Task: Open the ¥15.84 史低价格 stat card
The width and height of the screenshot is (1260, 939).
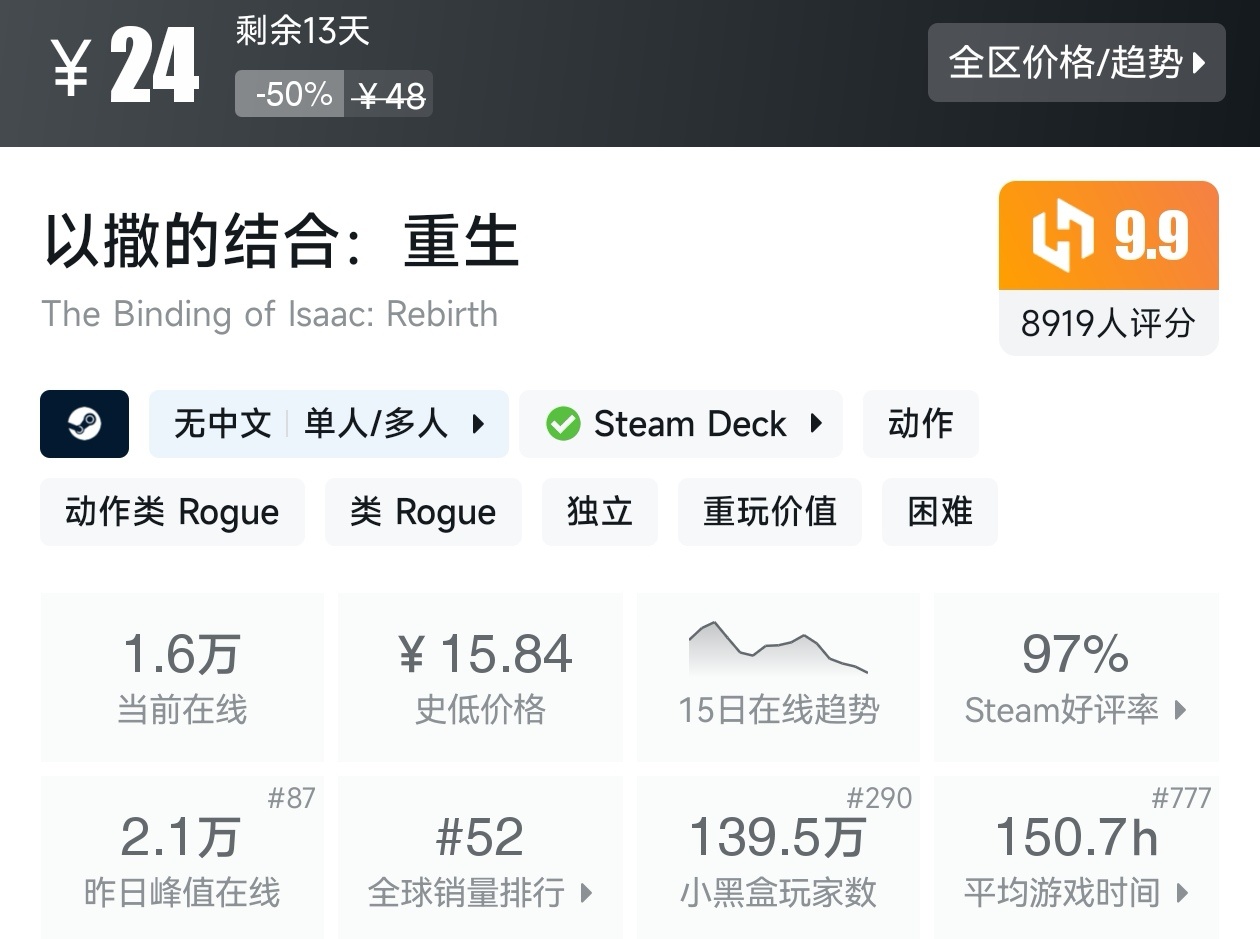Action: click(x=480, y=676)
